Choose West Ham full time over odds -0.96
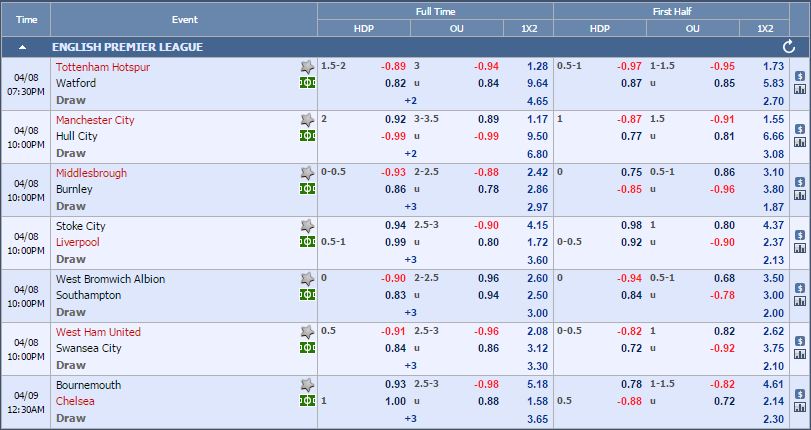This screenshot has width=811, height=430. 487,331
